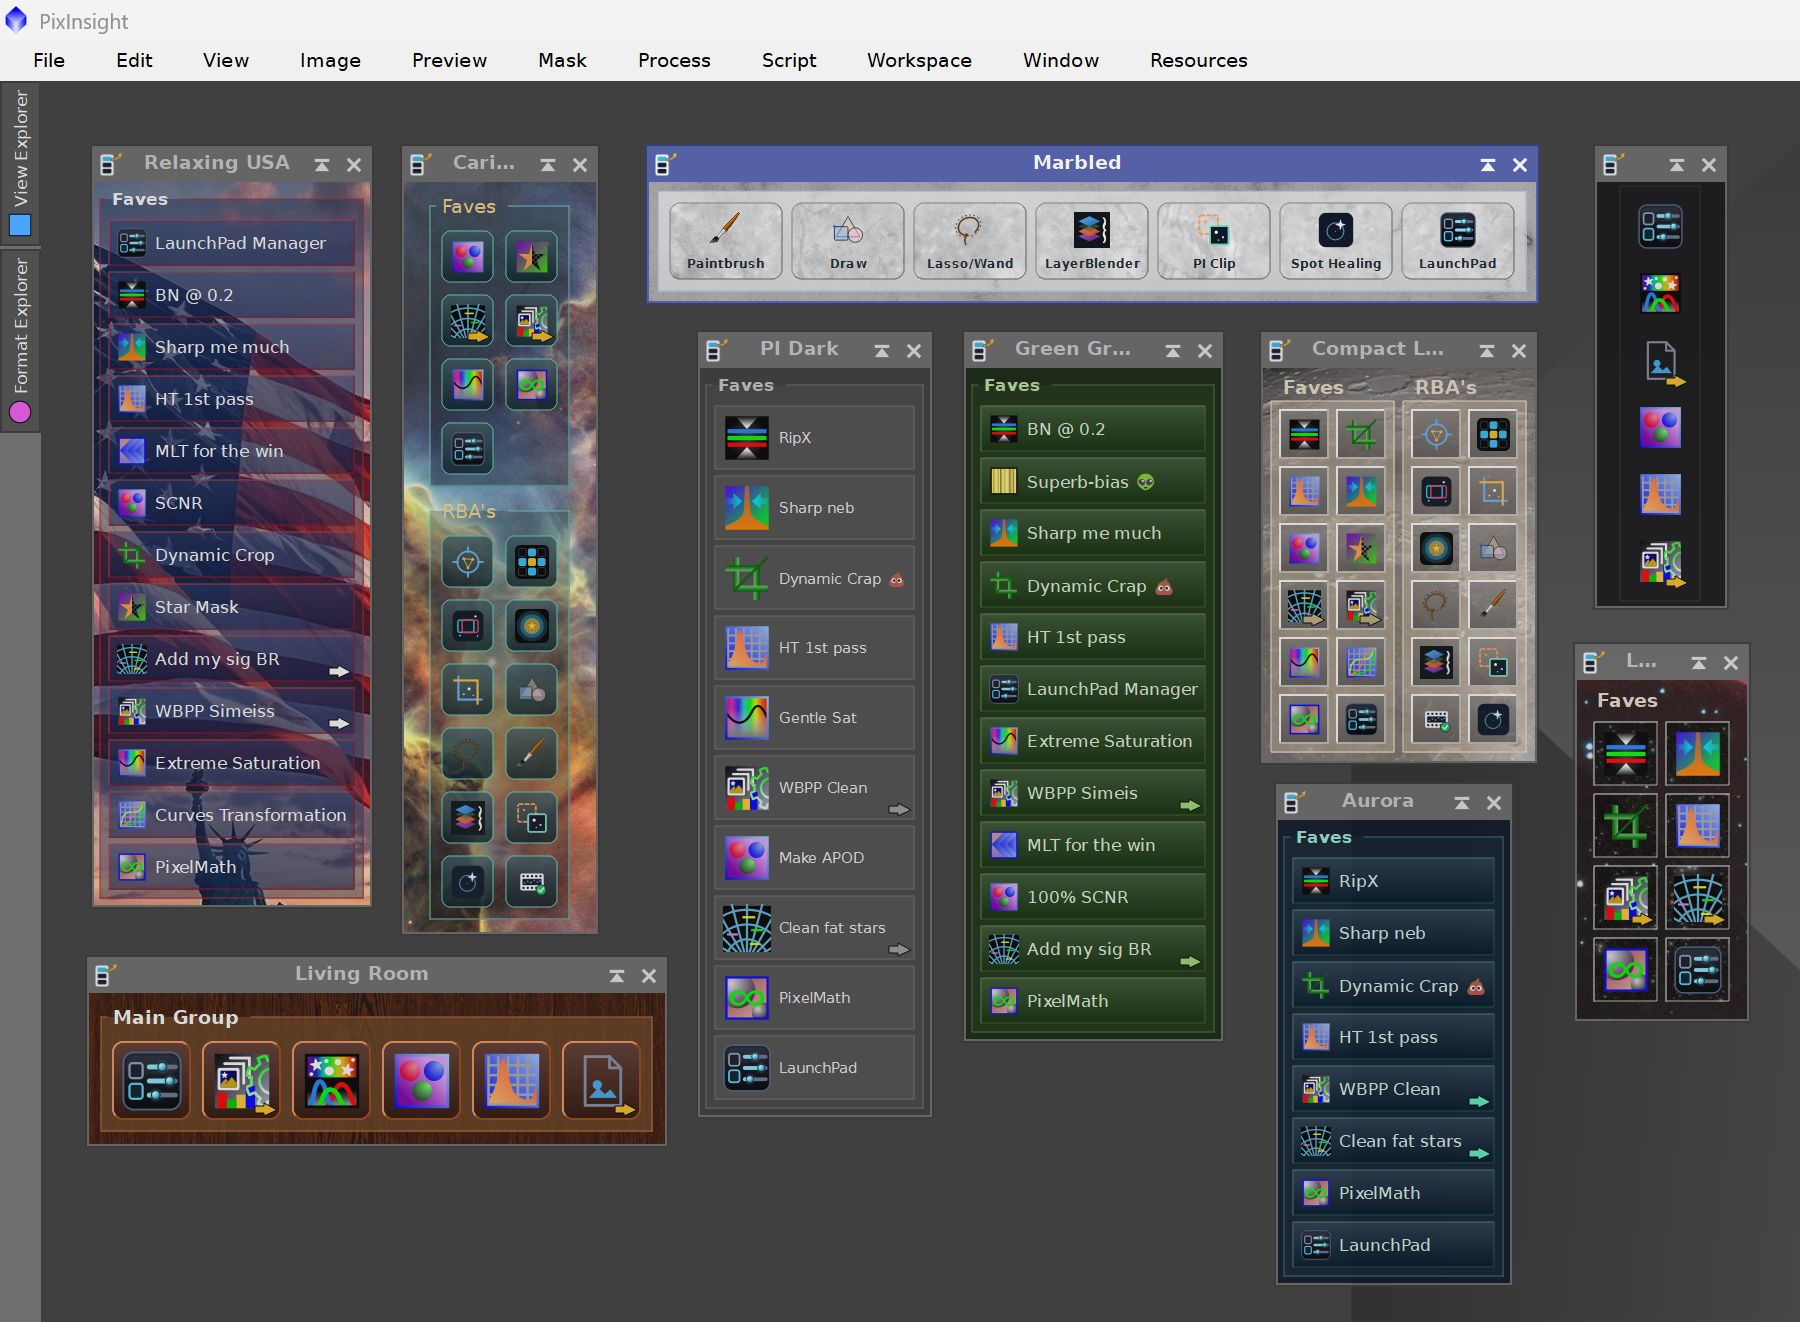Toggle the Format Explorer side tab

(20, 340)
